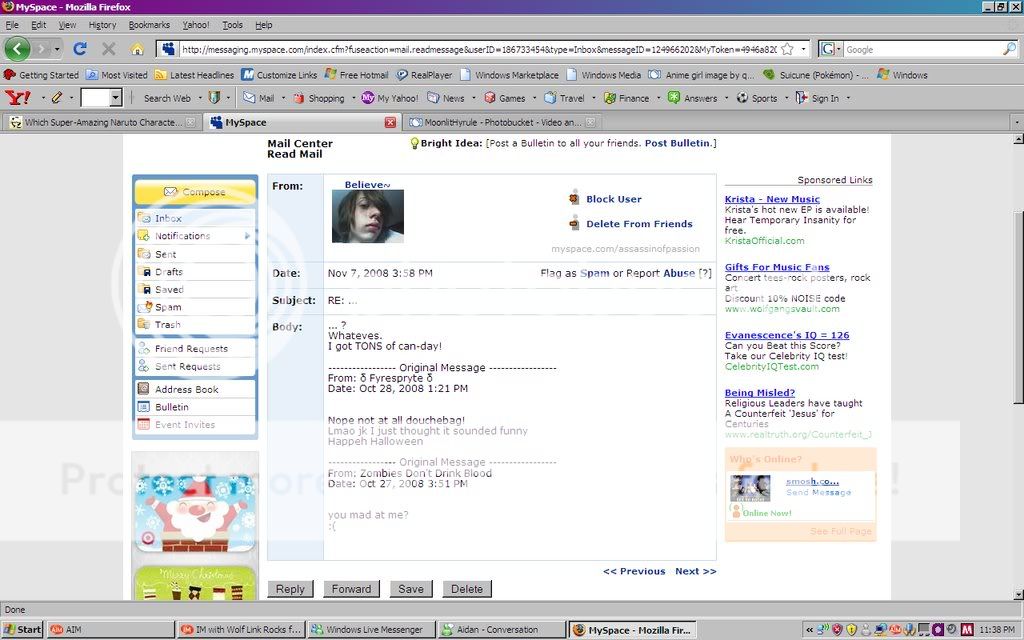Click the Firefox reload page icon

click(x=80, y=49)
